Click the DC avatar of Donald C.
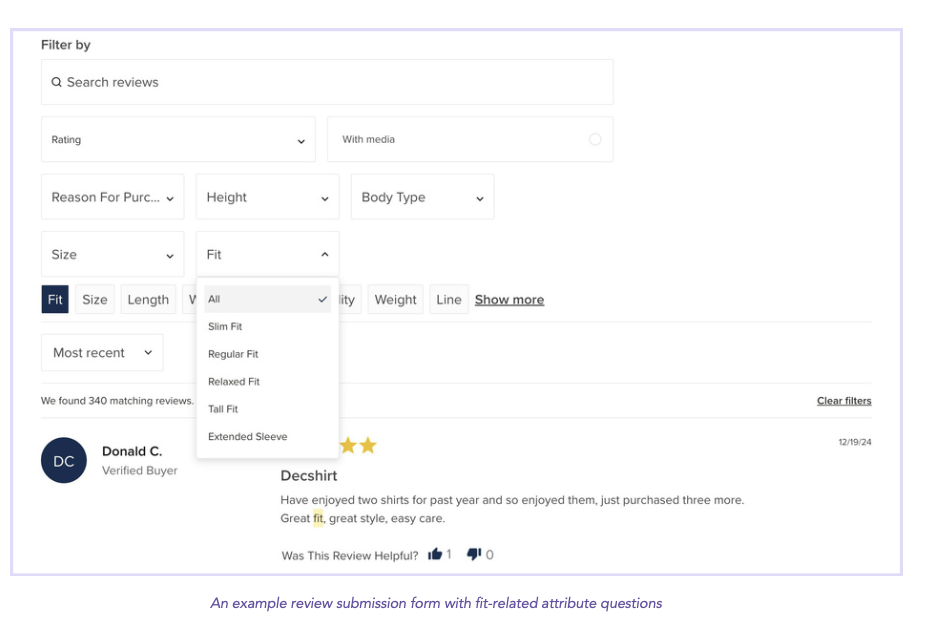 coord(64,461)
